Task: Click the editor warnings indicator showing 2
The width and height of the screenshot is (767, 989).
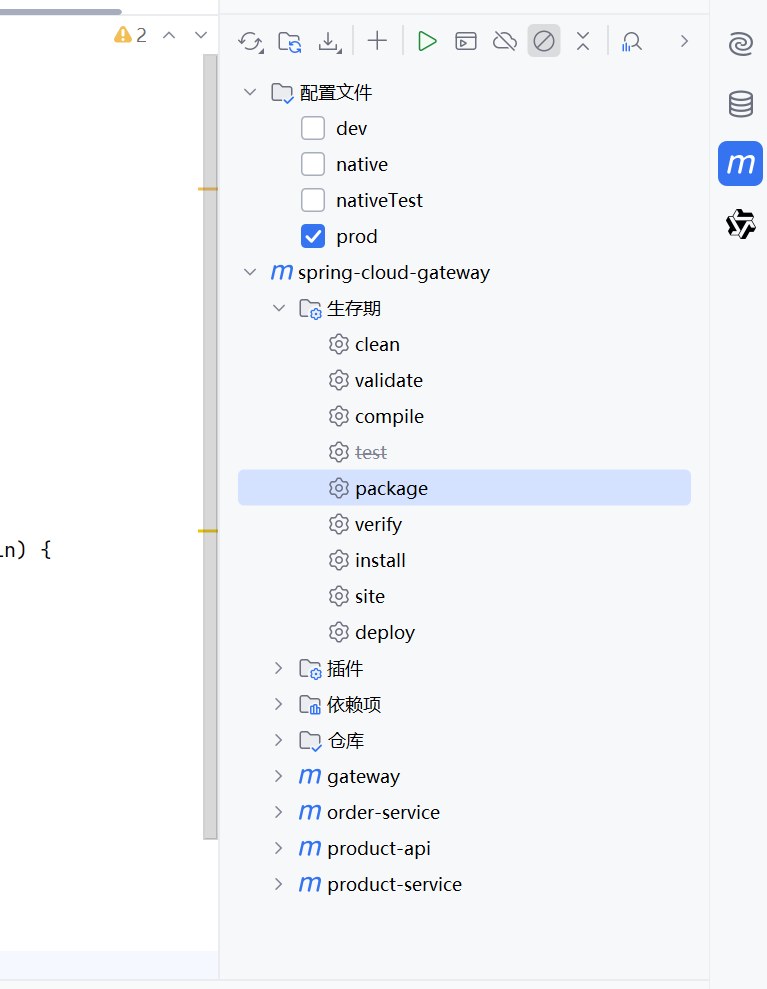Action: pyautogui.click(x=130, y=35)
